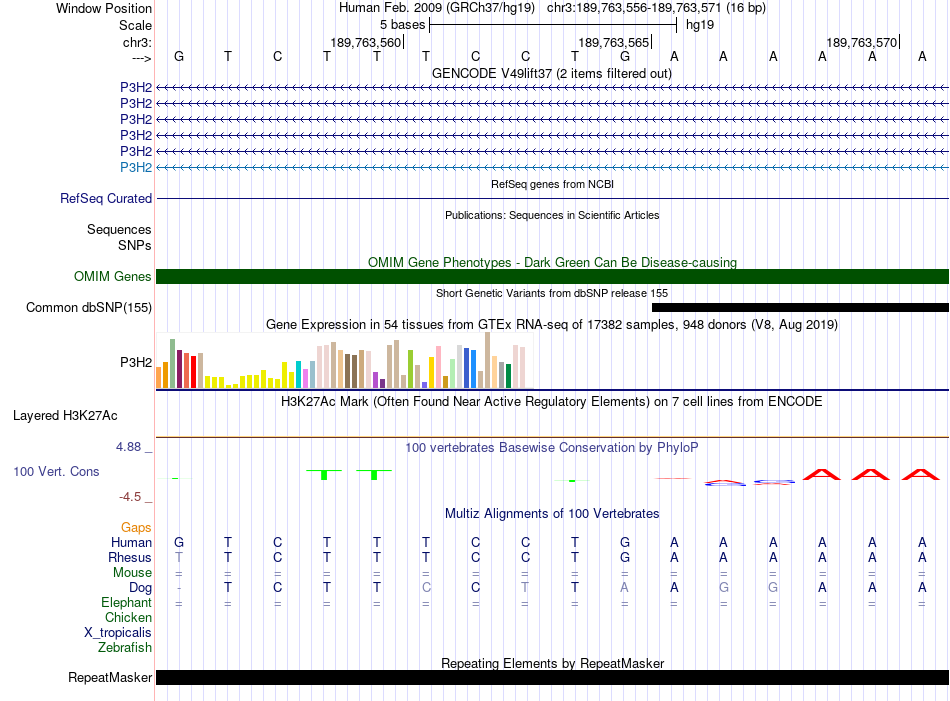Select the Dog alignment row label
The height and width of the screenshot is (701, 950).
tap(140, 587)
